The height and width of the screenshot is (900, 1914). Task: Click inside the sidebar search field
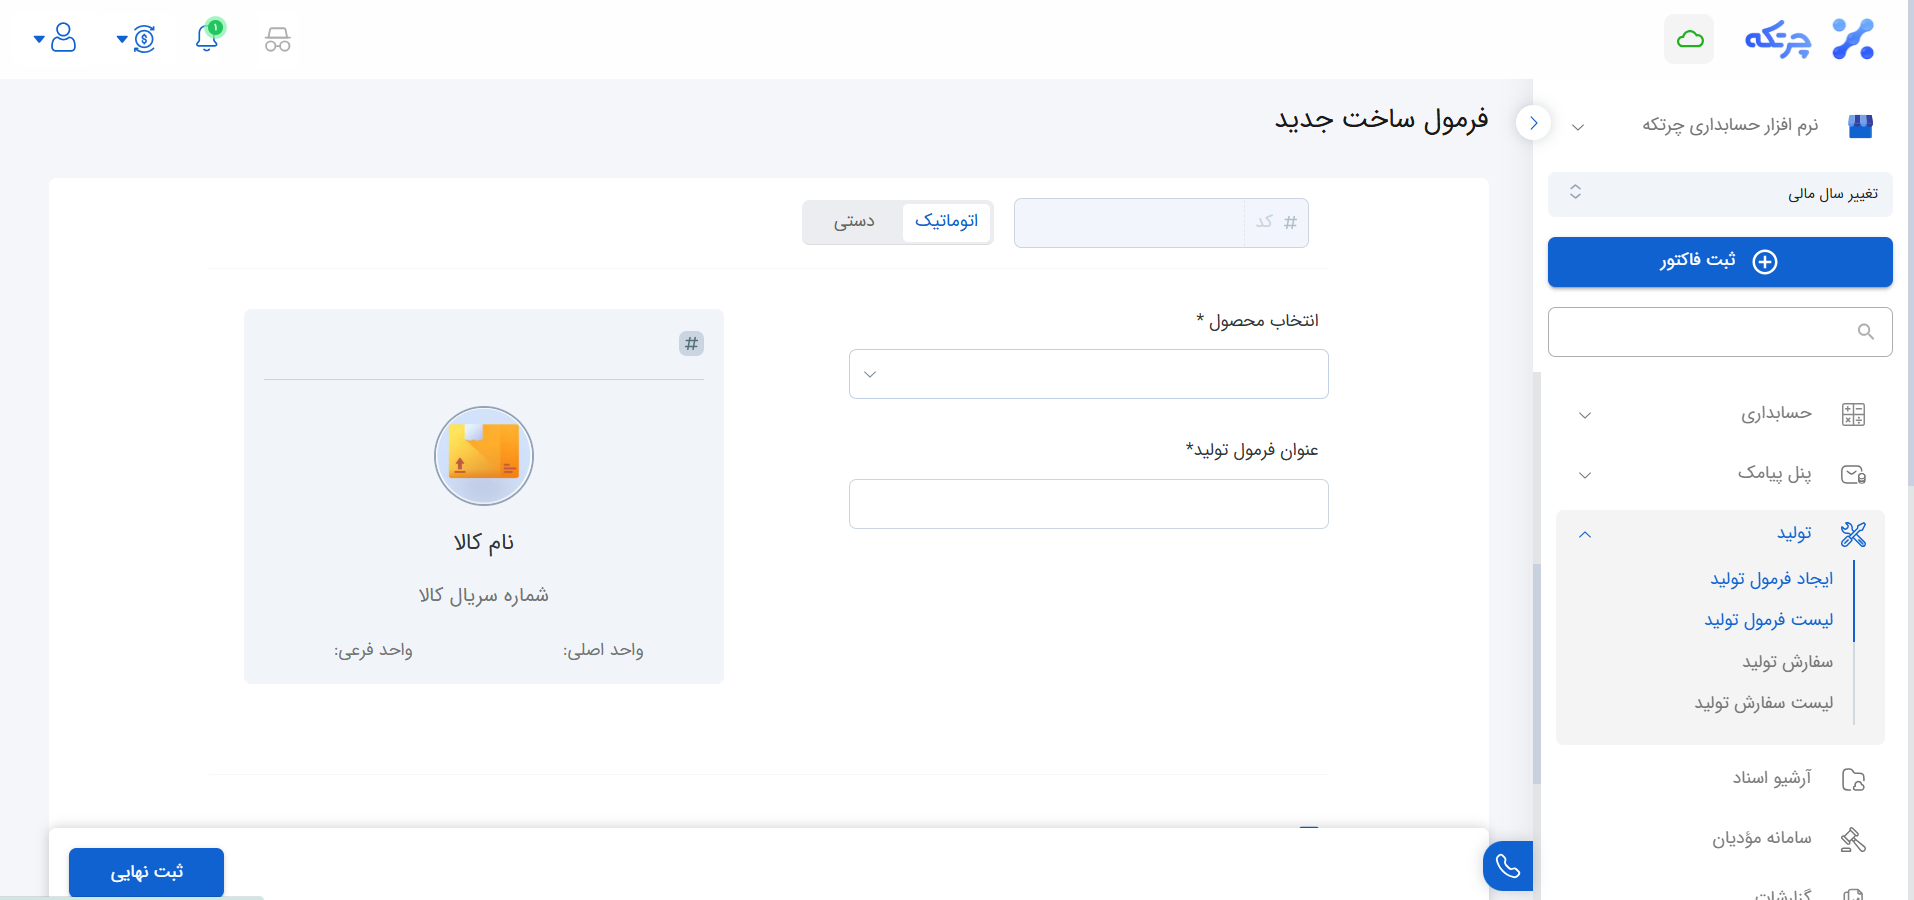point(1720,331)
